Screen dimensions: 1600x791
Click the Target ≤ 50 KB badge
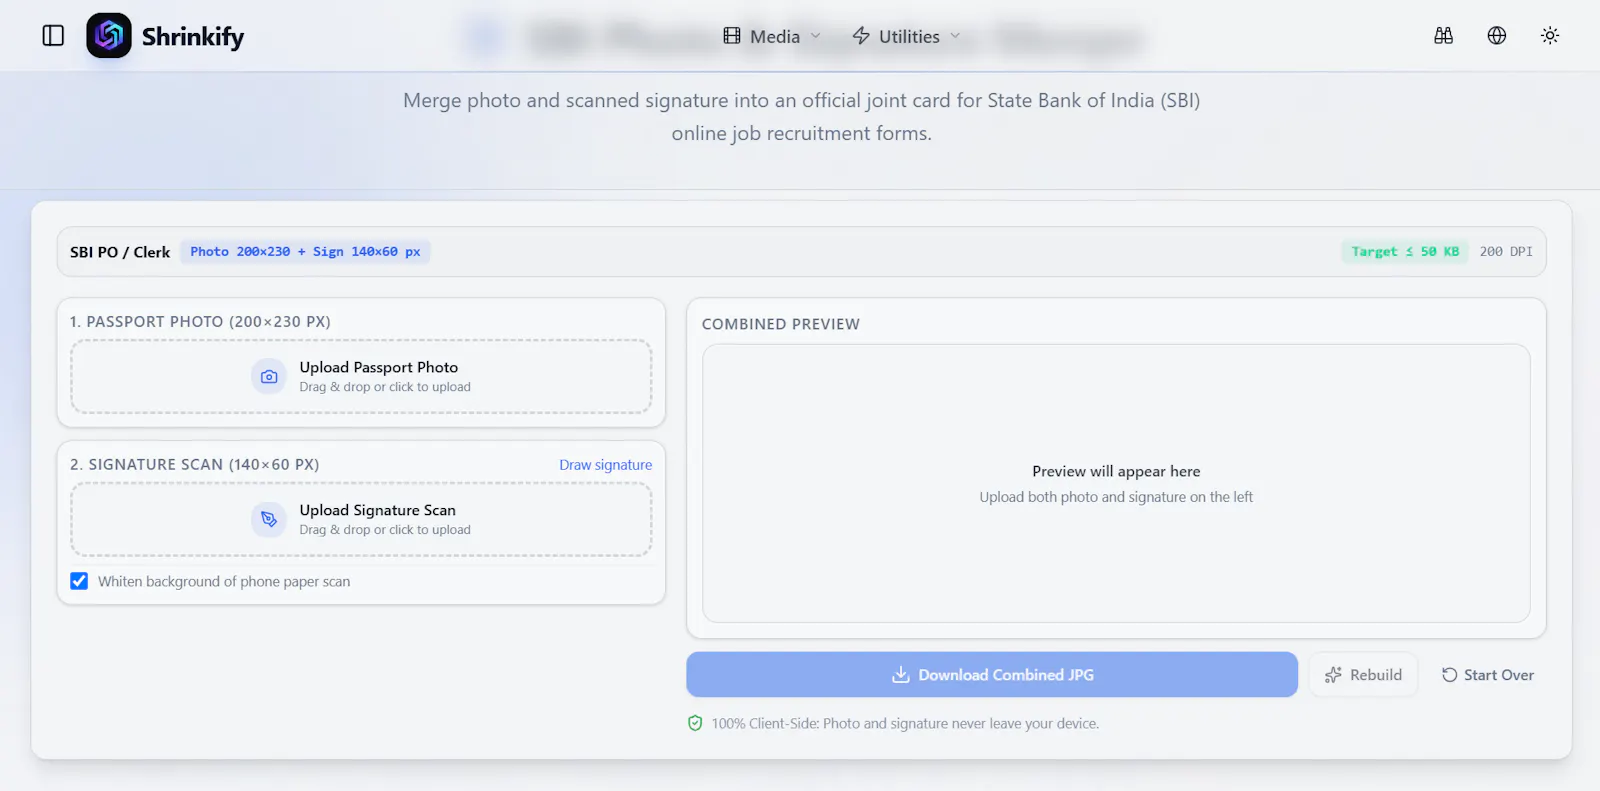tap(1405, 252)
